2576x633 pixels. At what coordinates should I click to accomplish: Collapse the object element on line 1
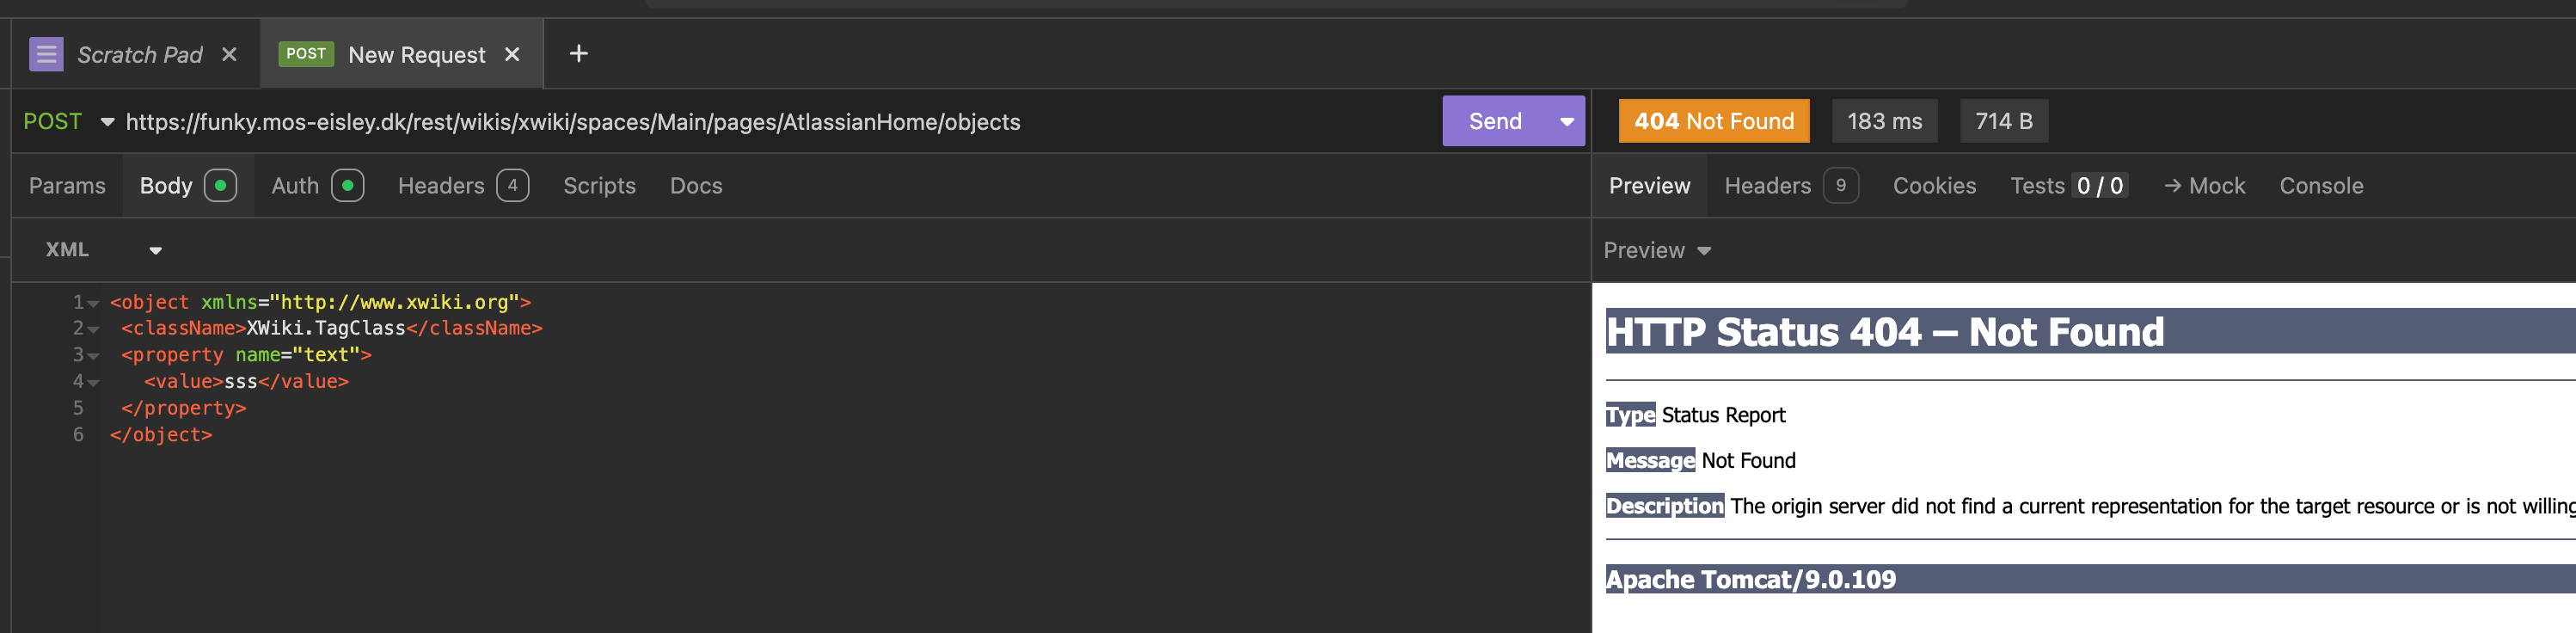click(x=93, y=303)
